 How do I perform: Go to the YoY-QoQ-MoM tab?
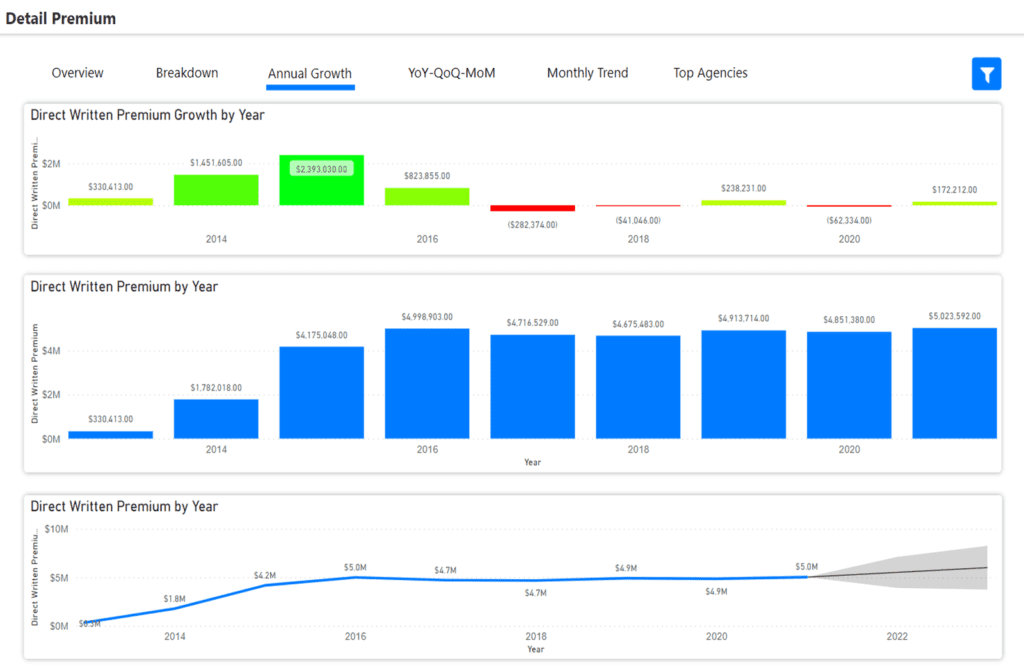(x=451, y=73)
